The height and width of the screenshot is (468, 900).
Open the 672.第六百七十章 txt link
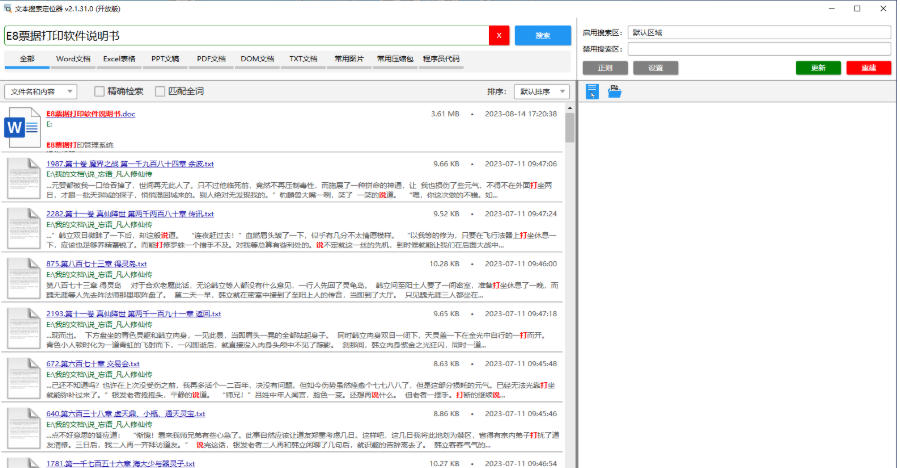coord(93,363)
